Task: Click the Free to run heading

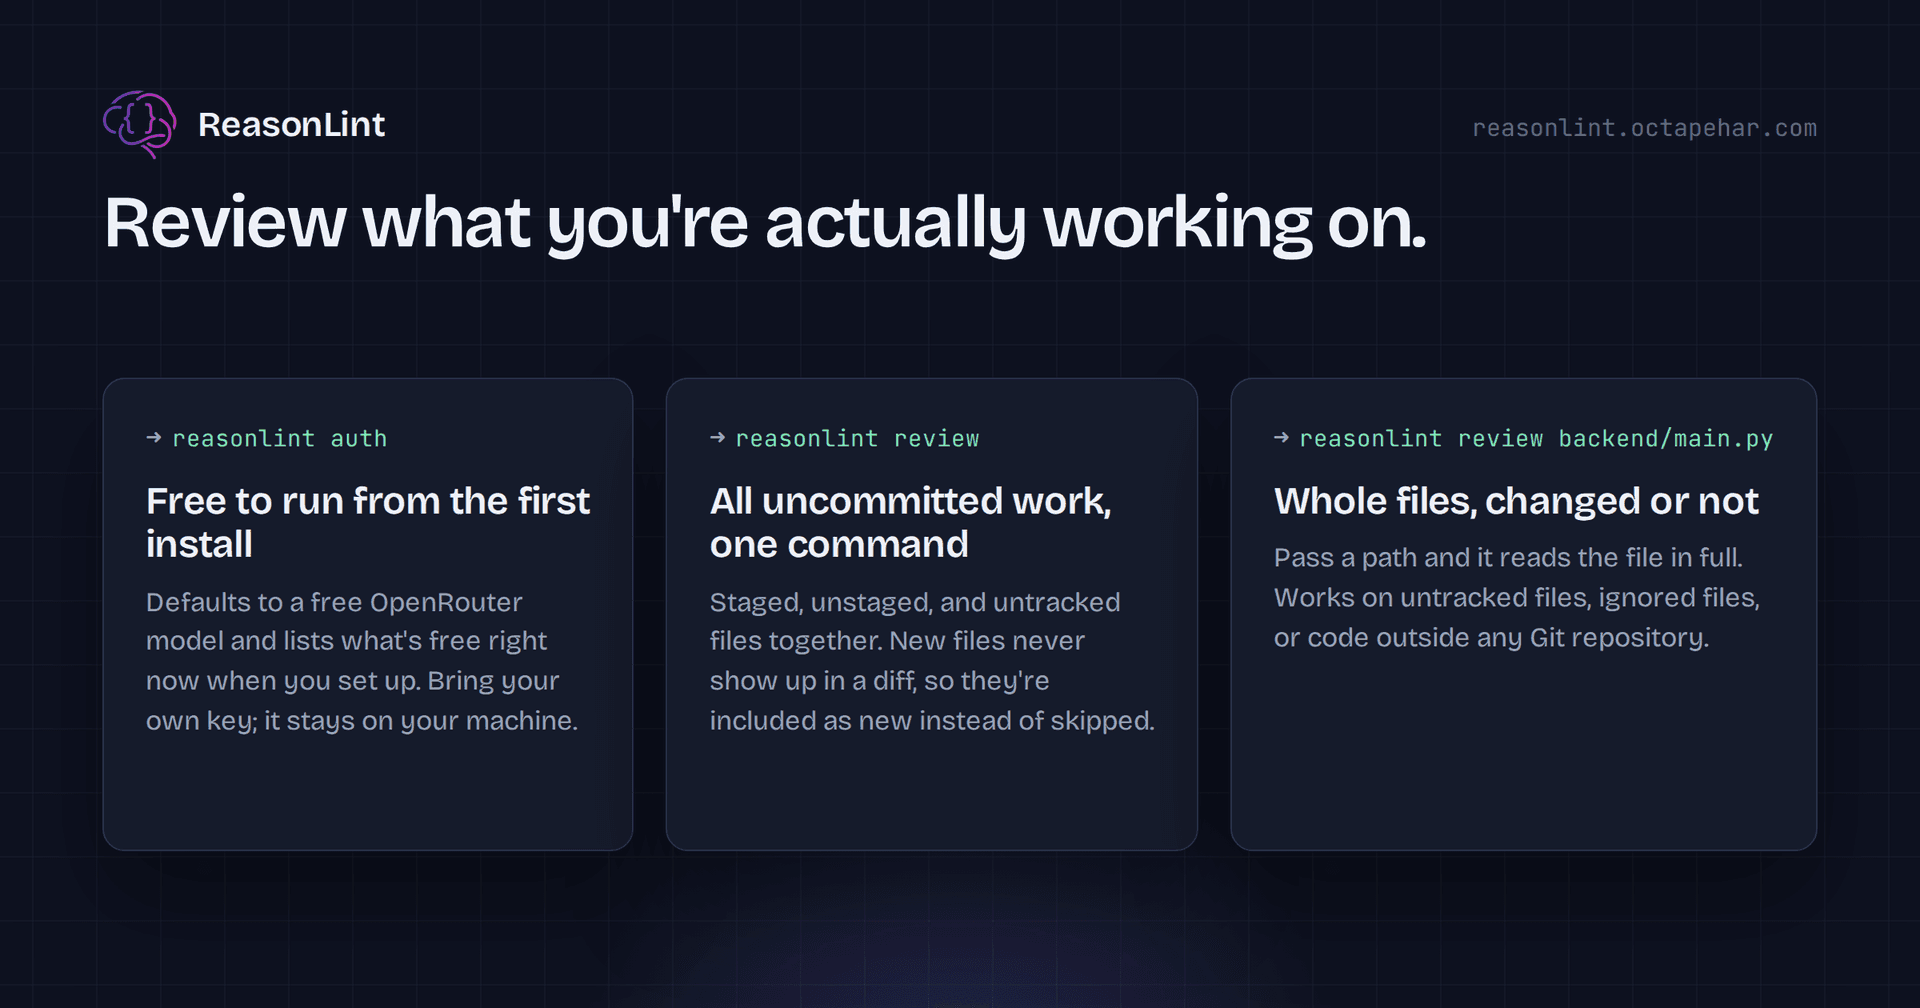Action: (x=368, y=522)
